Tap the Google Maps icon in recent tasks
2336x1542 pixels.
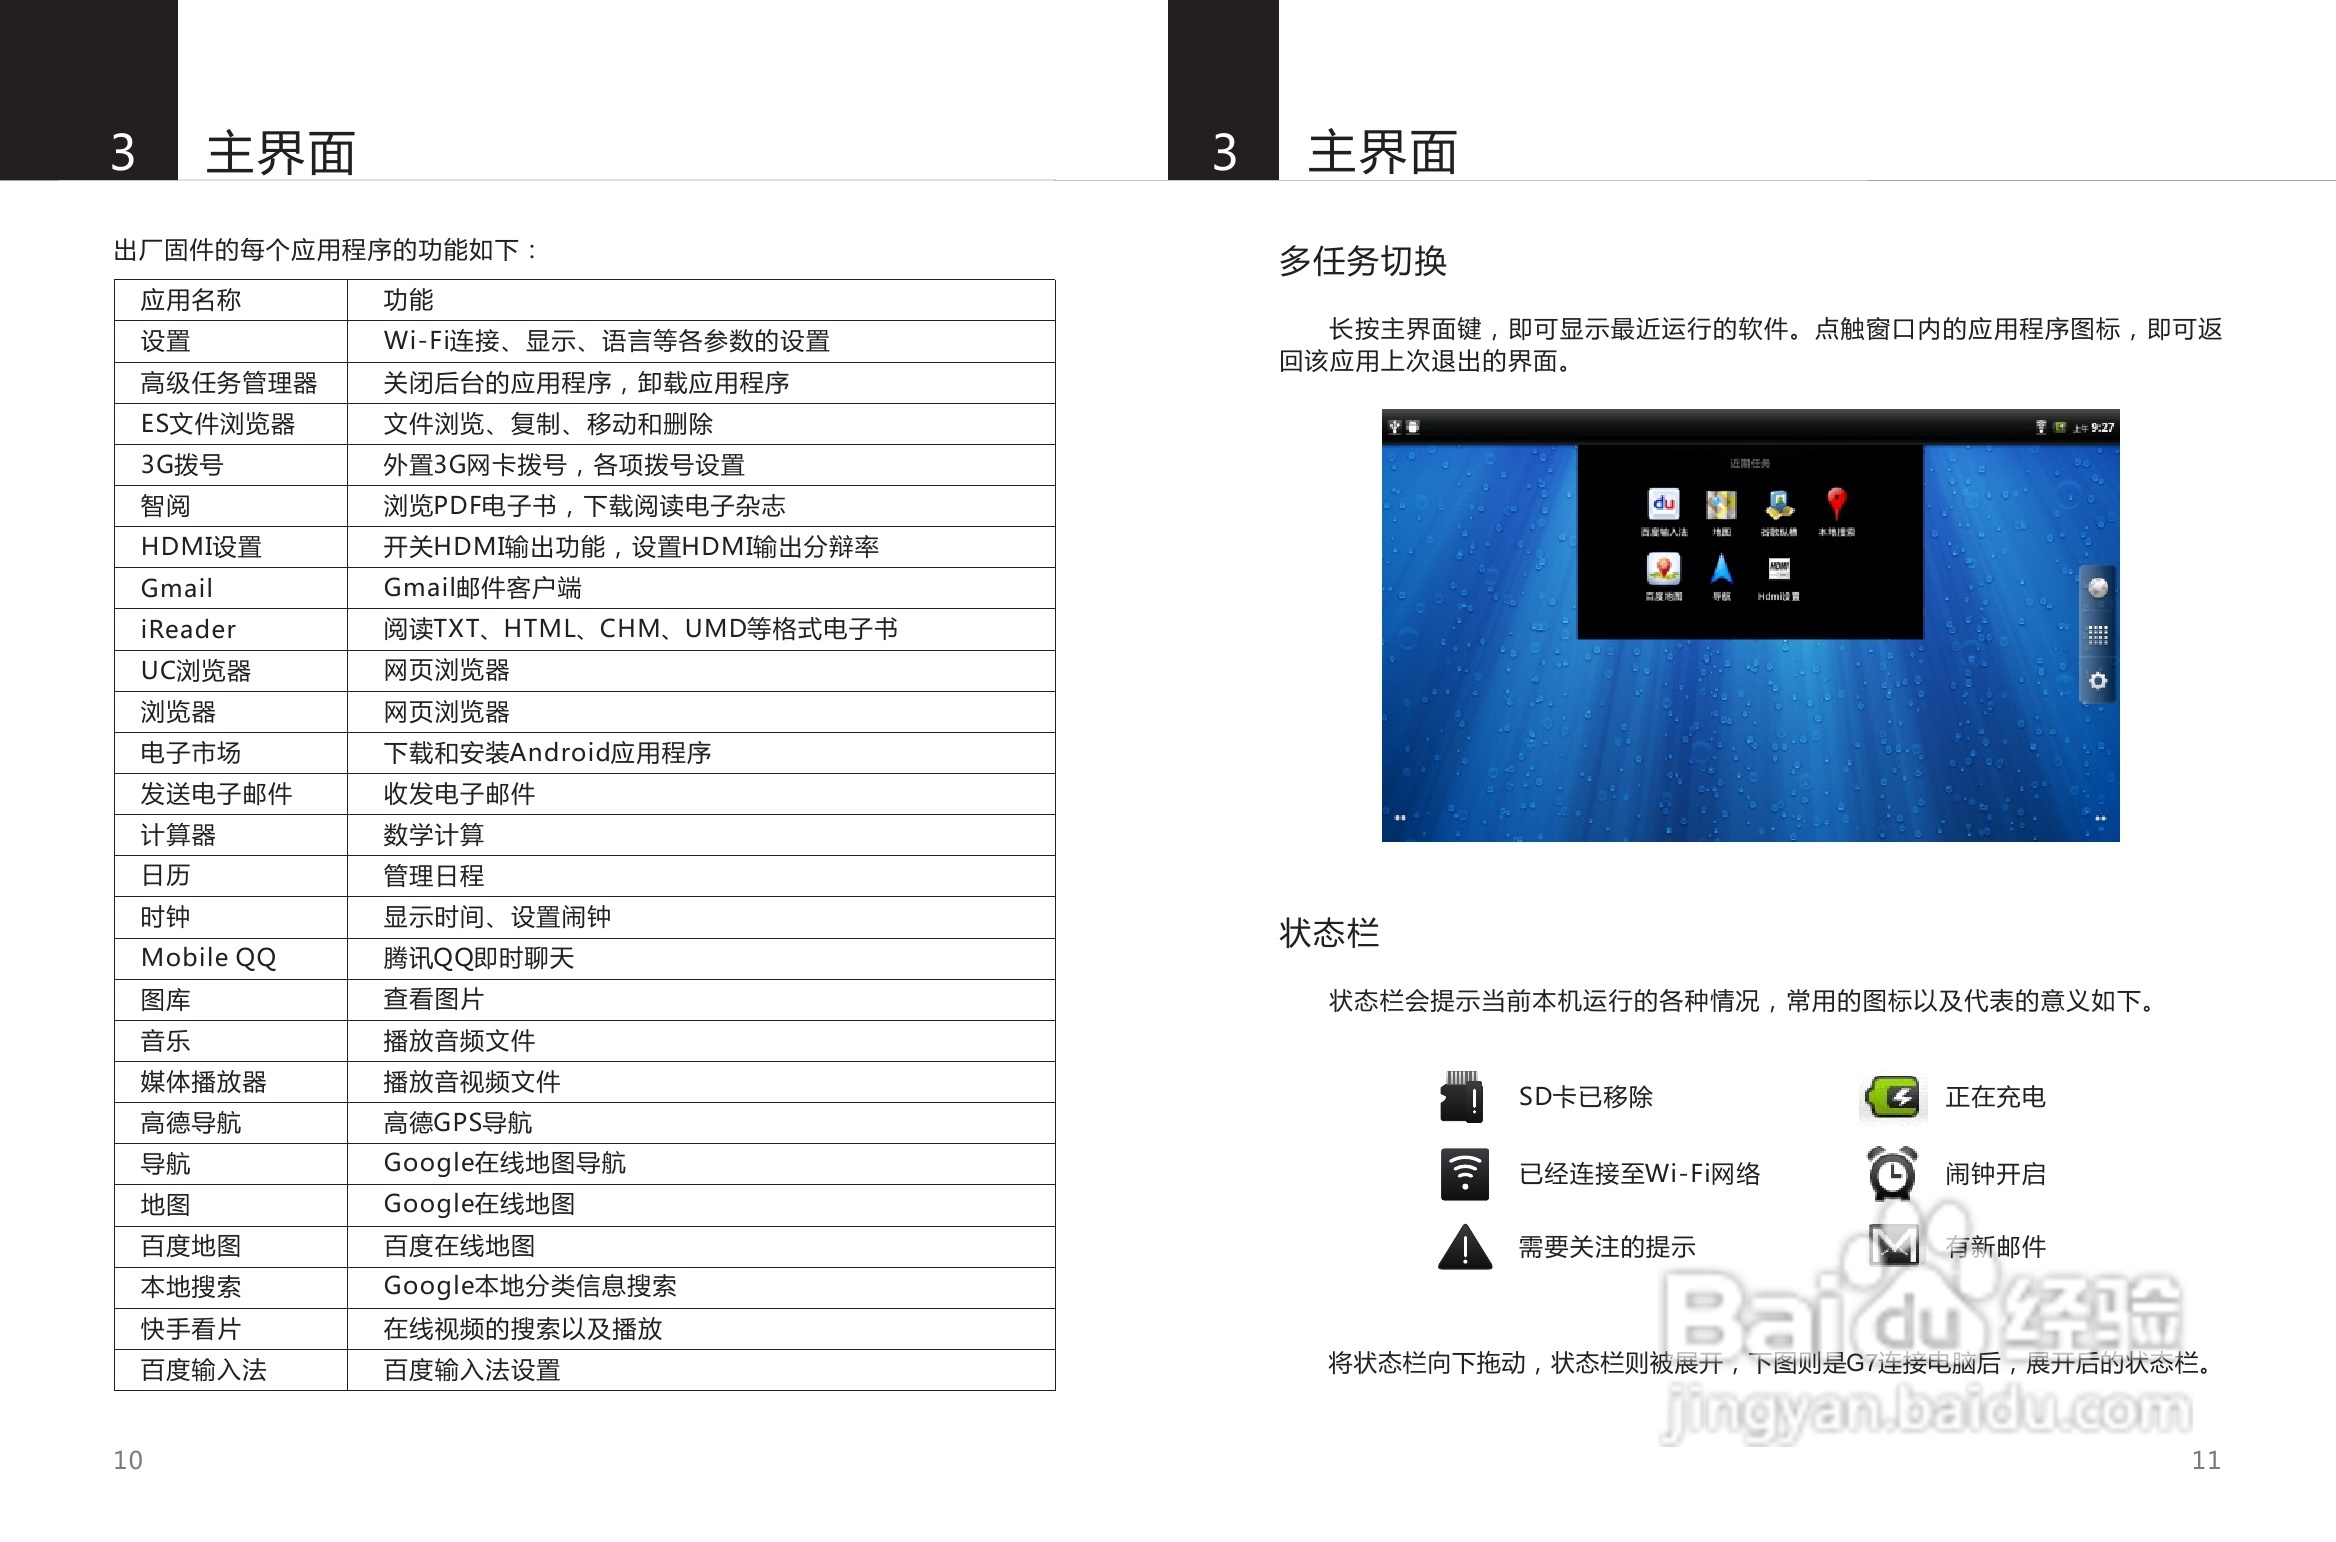point(1721,505)
